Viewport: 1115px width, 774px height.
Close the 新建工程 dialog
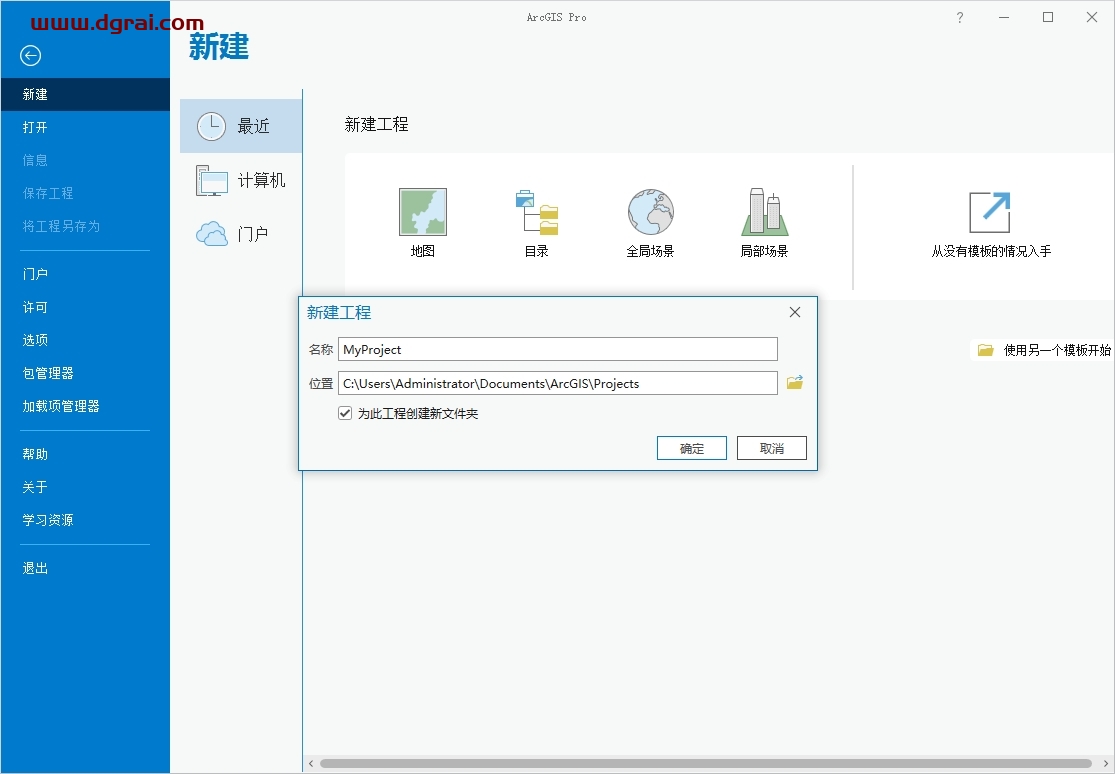click(x=795, y=312)
